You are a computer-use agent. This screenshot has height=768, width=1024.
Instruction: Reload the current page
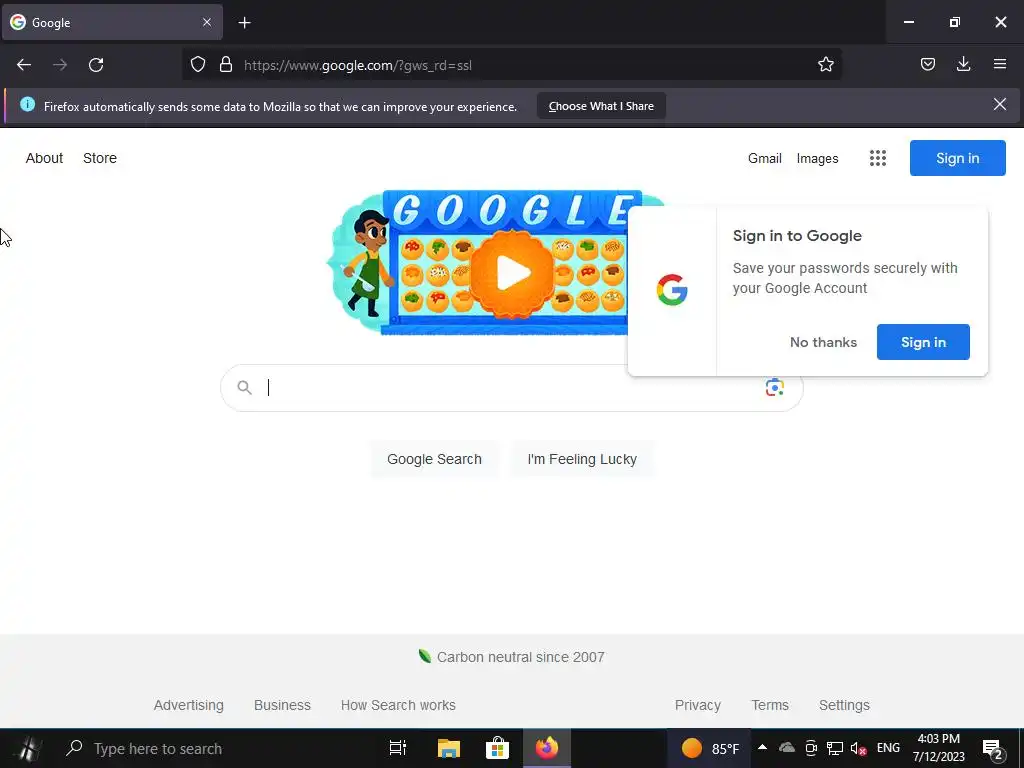pos(96,65)
